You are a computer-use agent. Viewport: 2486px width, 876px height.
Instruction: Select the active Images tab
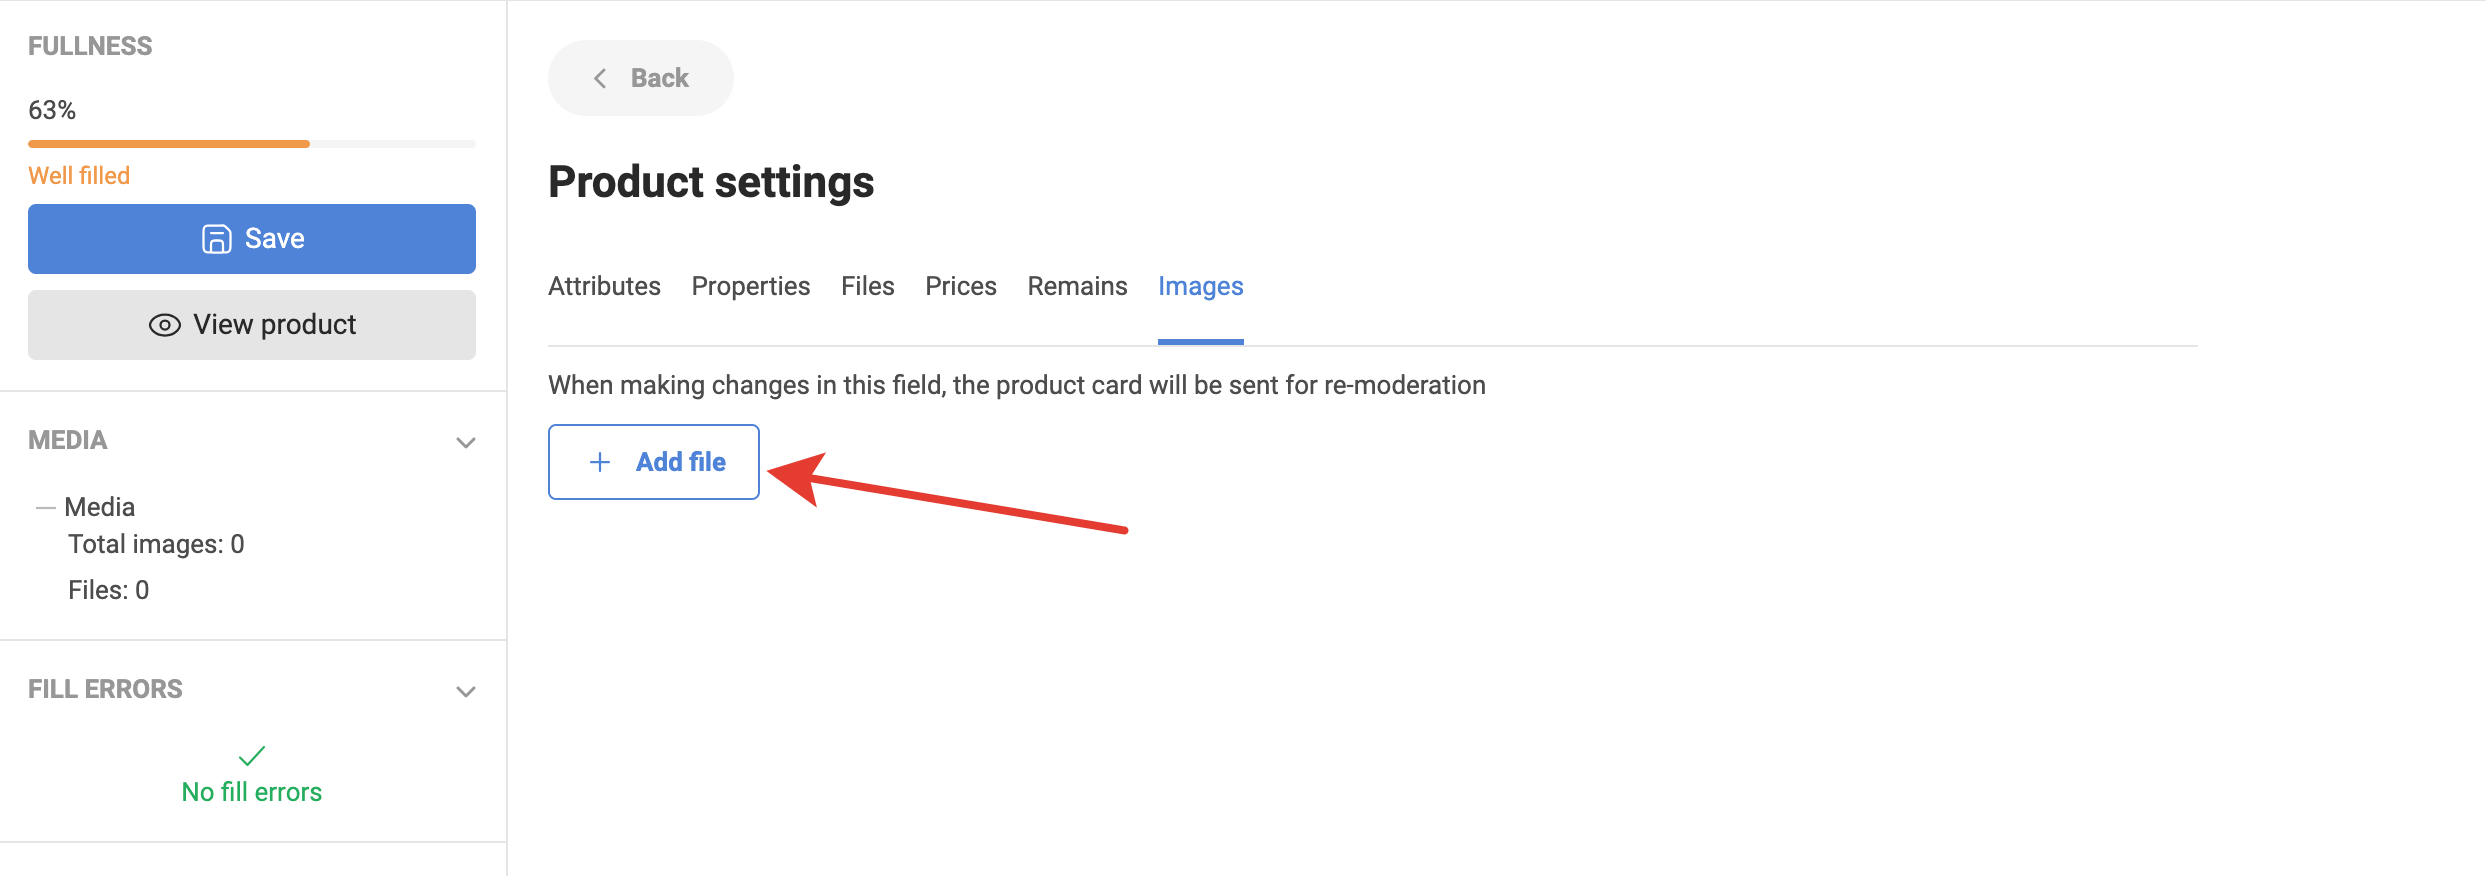pos(1200,287)
